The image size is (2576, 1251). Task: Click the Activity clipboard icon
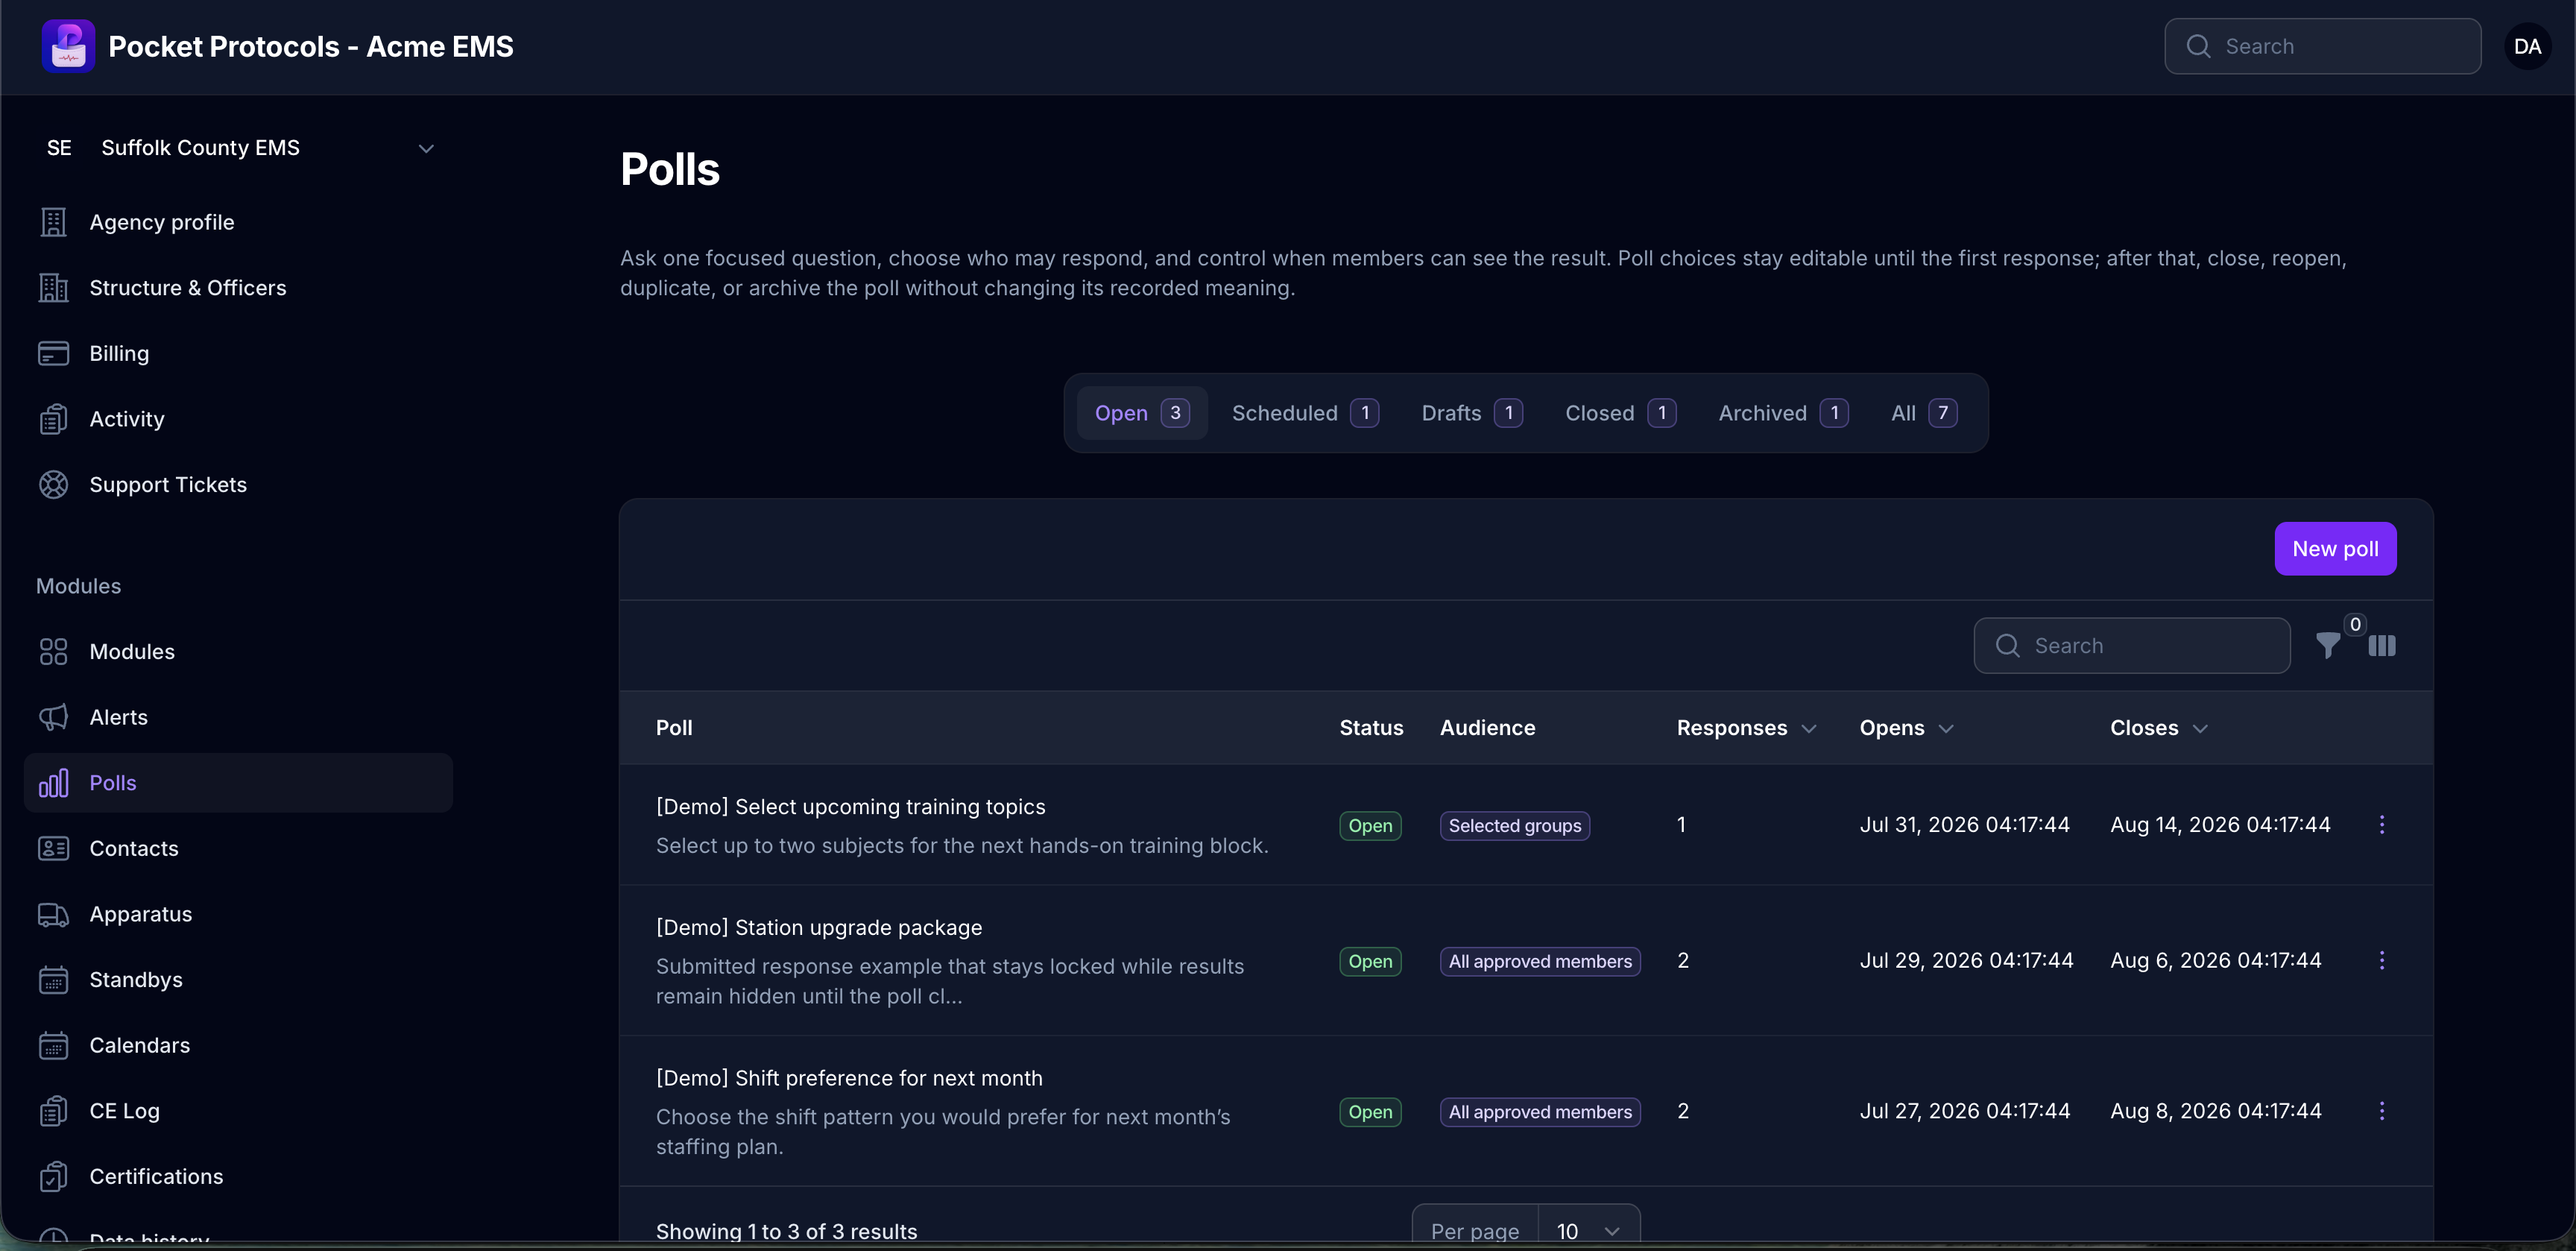(53, 419)
